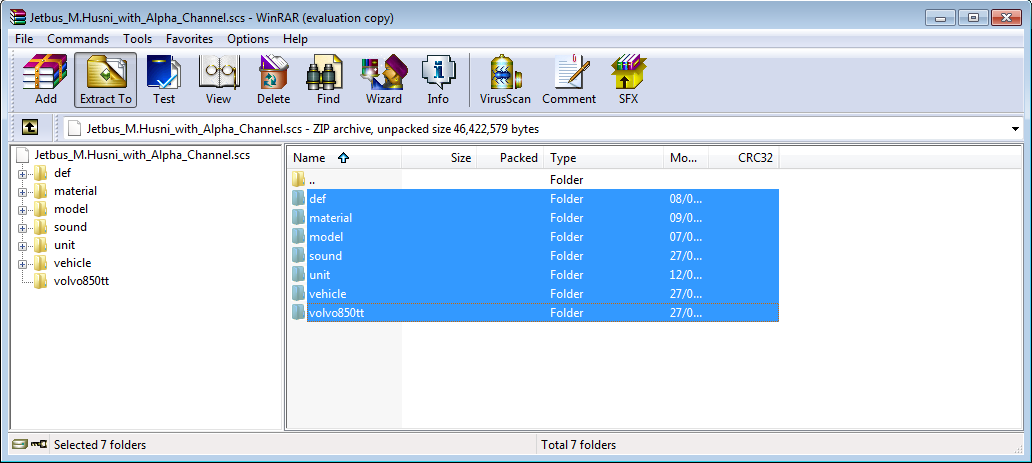The image size is (1032, 463).
Task: Expand the material folder in tree
Action: point(23,192)
